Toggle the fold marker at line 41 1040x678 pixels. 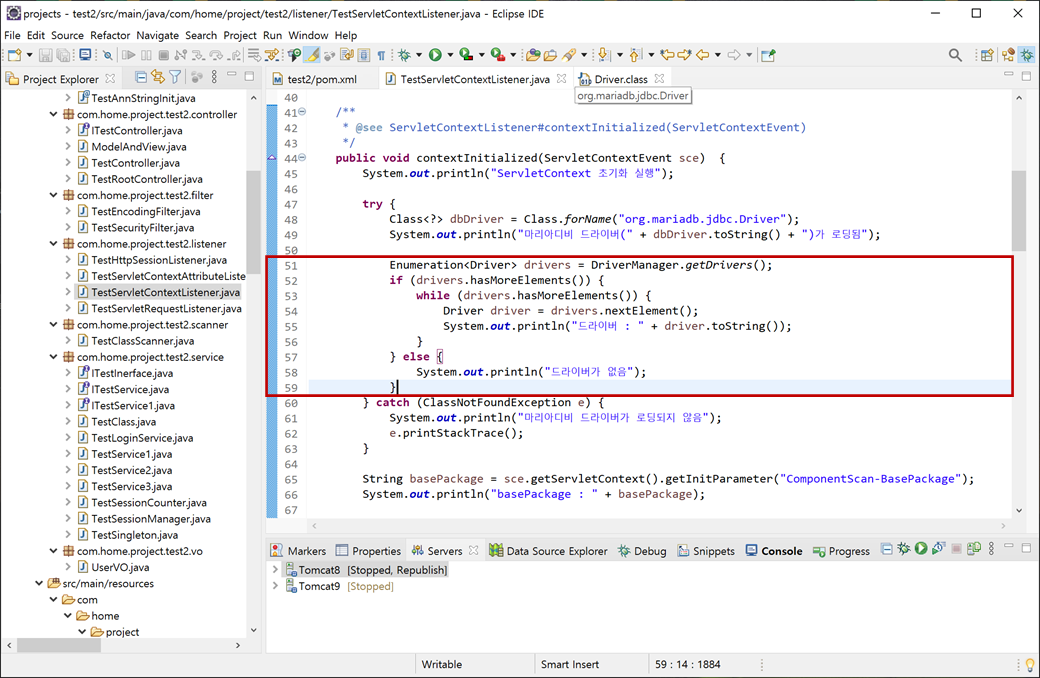(x=302, y=111)
